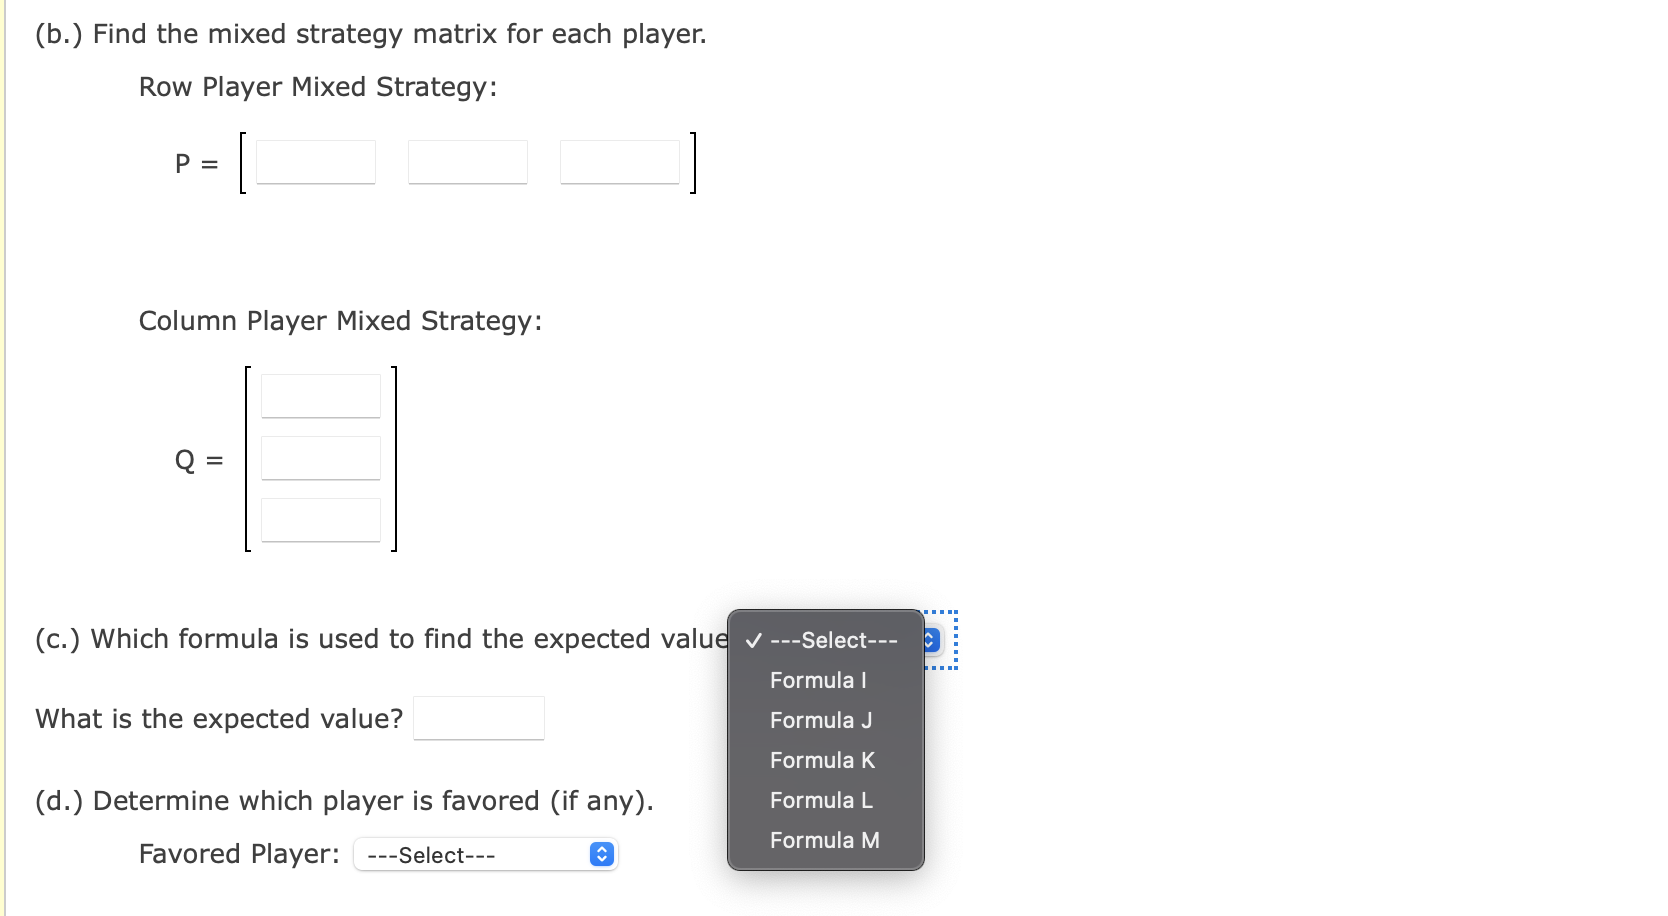Select Formula L from the open menu

pos(820,800)
